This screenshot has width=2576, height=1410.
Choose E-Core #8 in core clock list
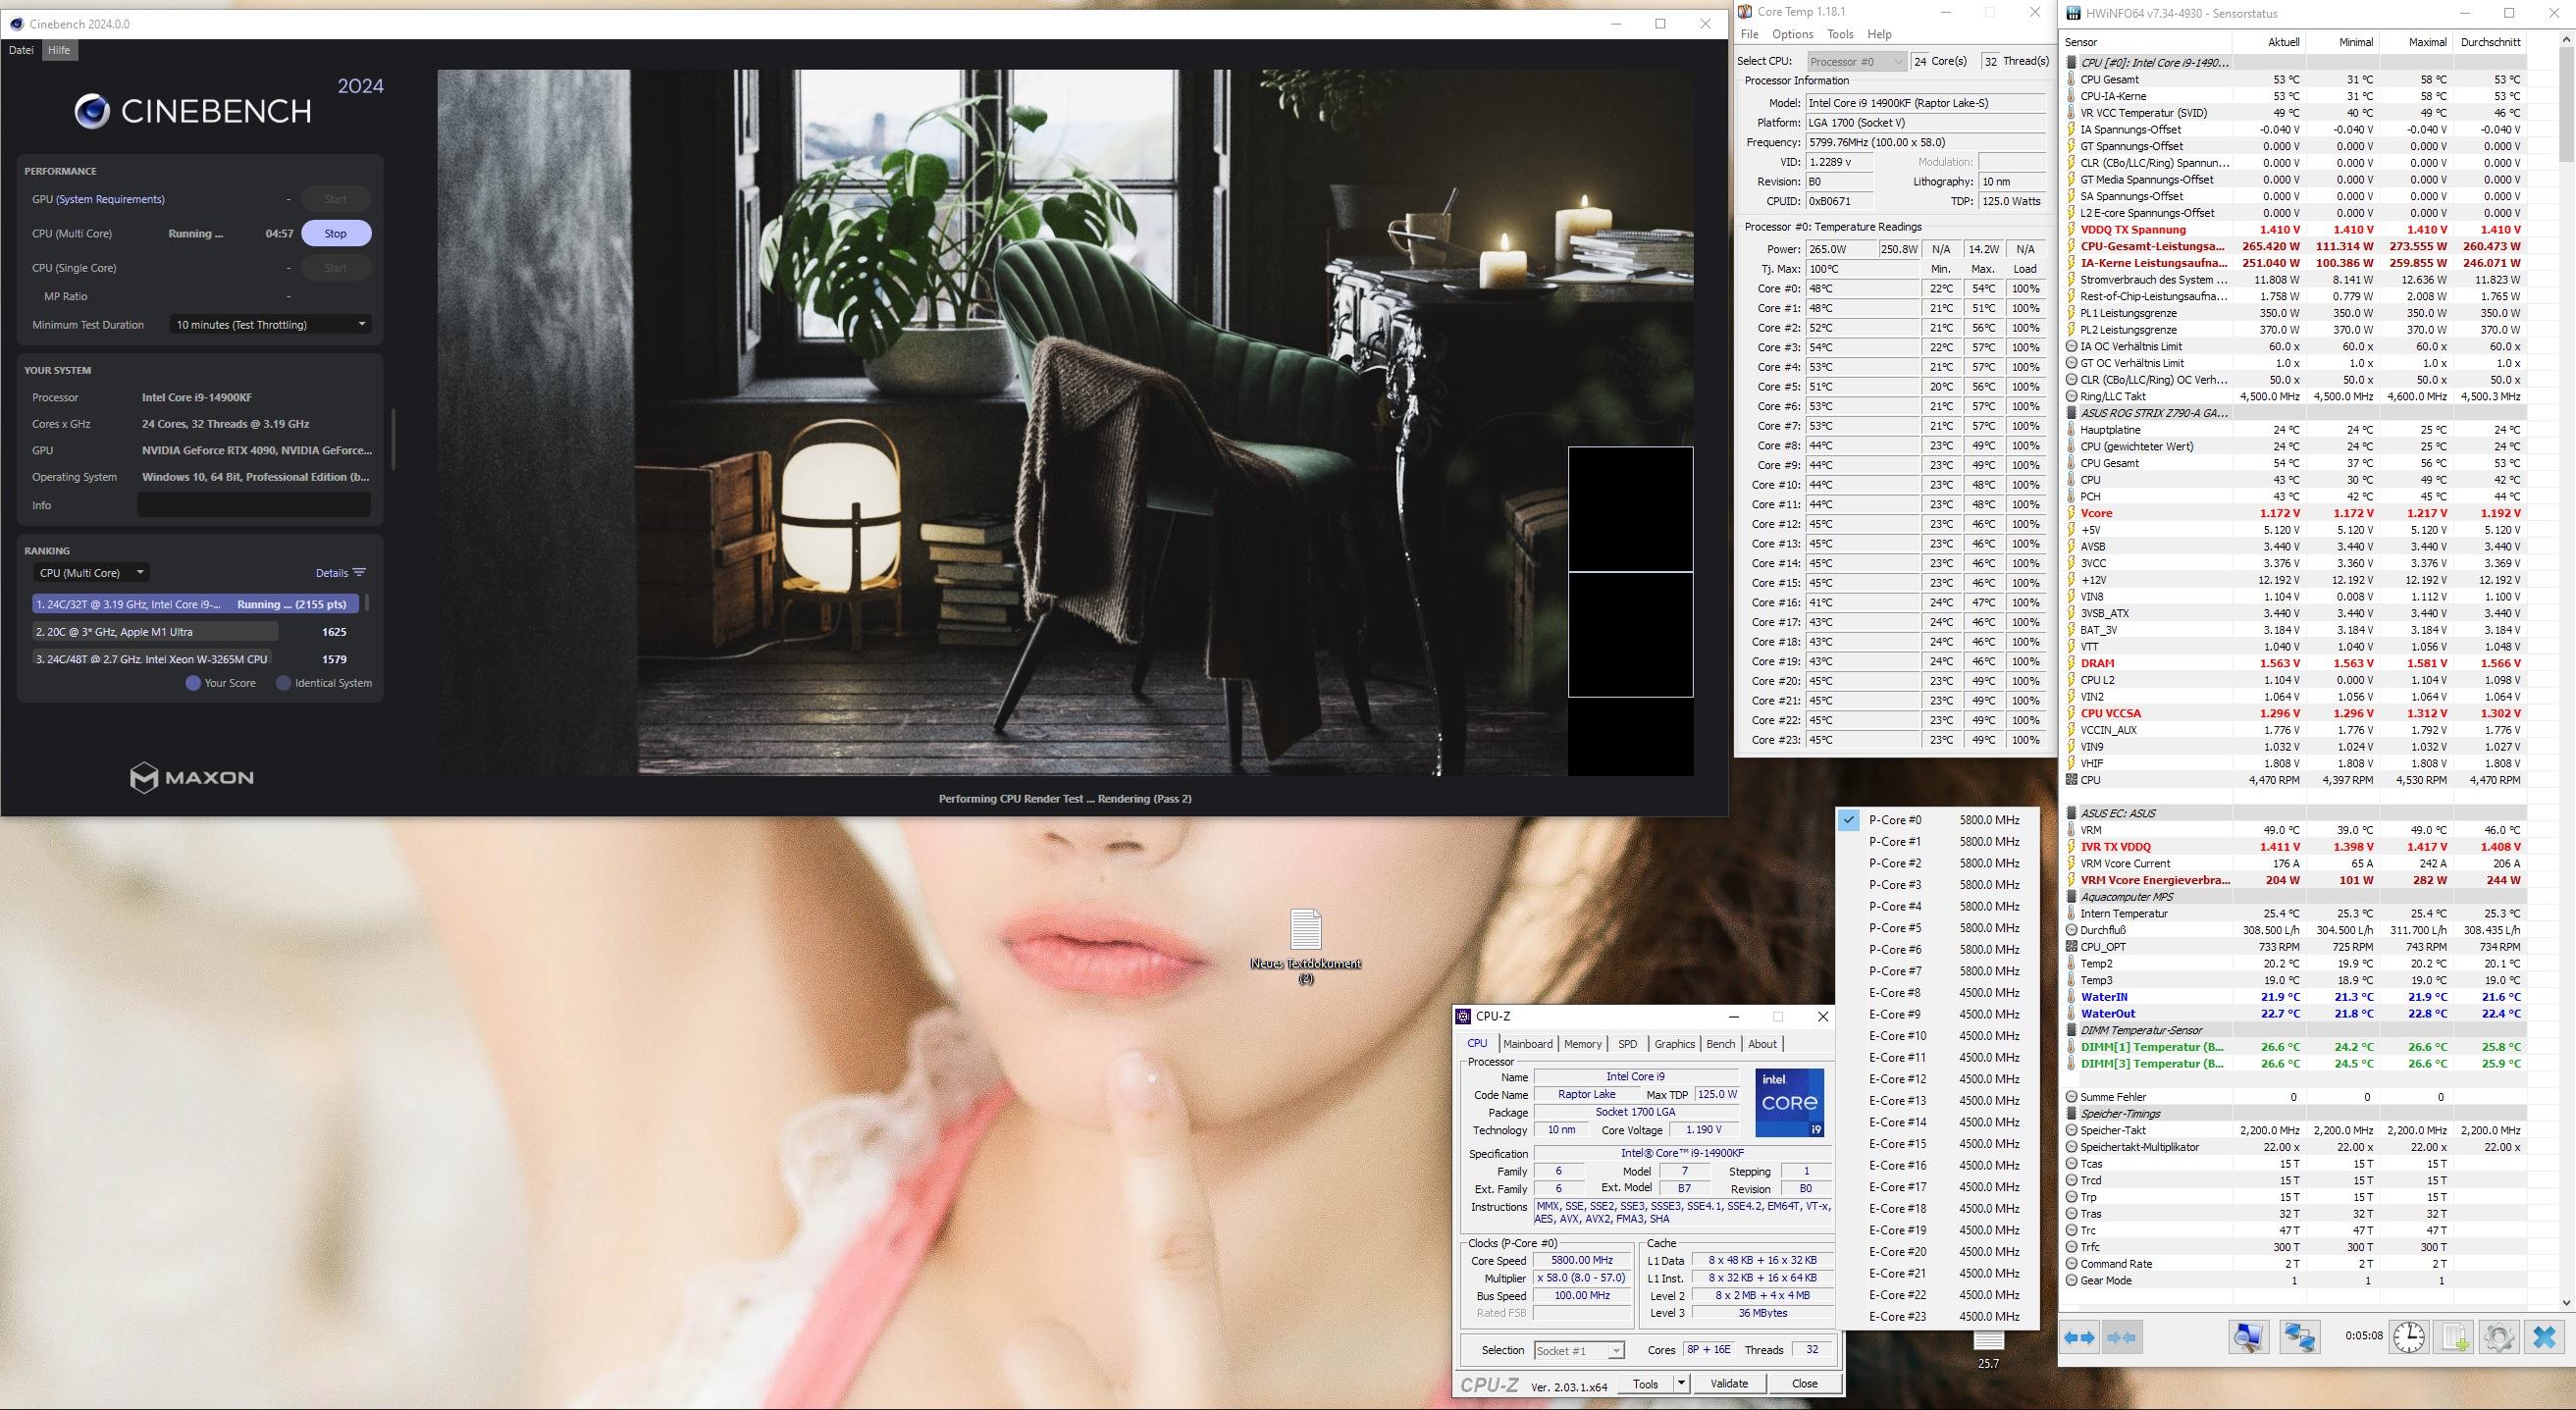coord(1894,993)
